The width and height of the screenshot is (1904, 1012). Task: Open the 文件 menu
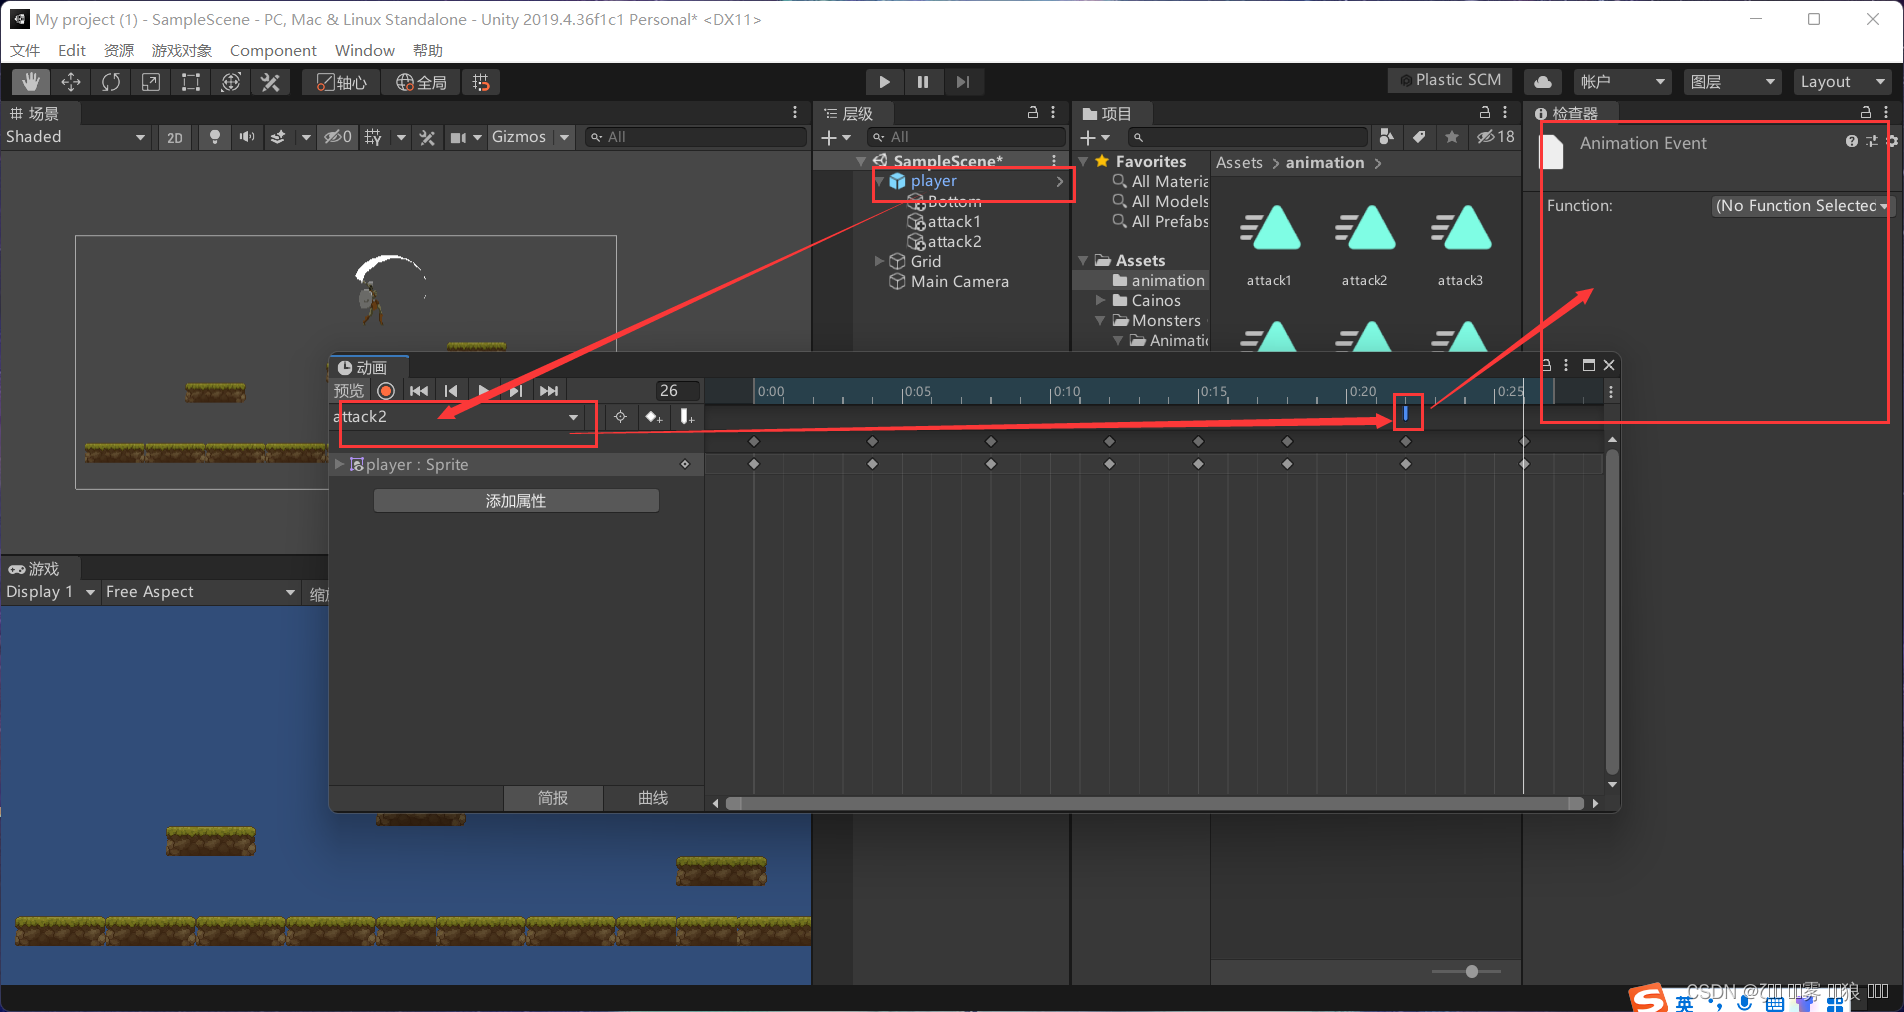[25, 50]
